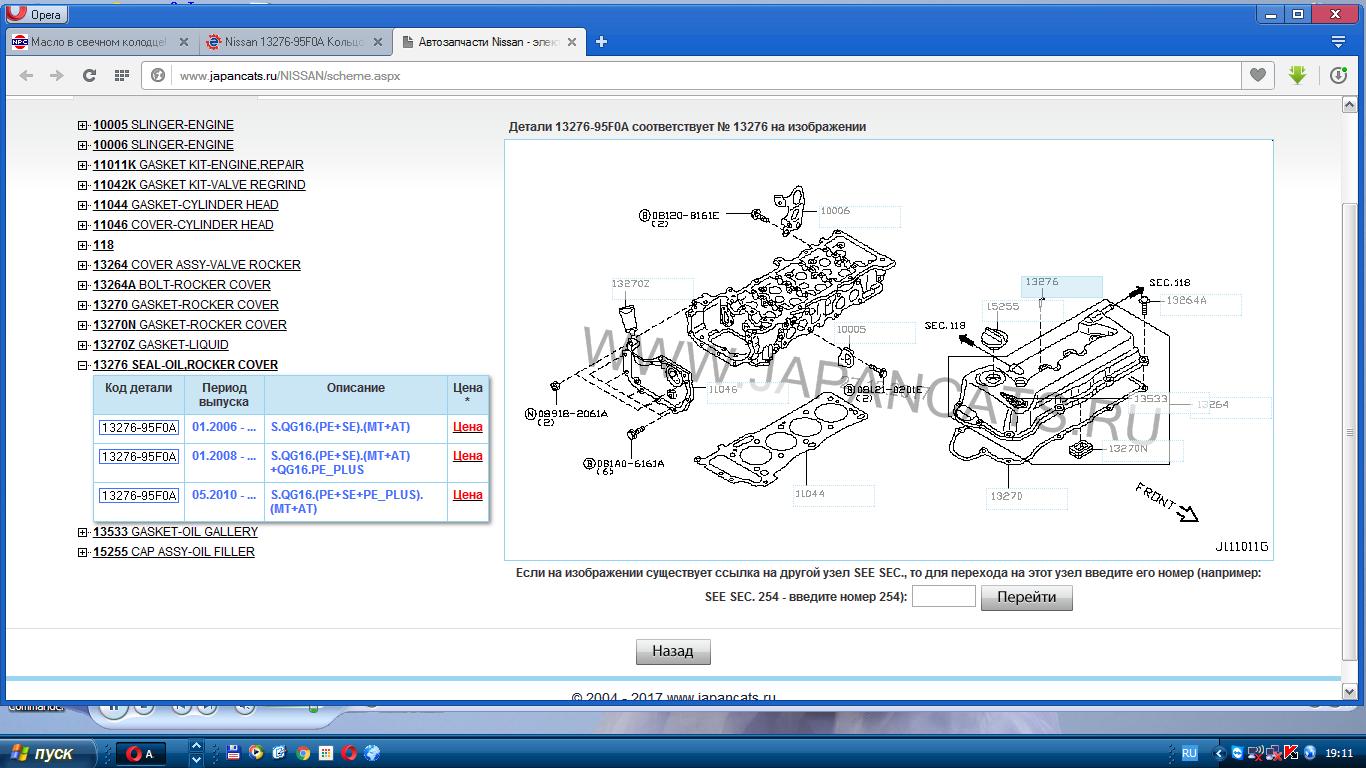Launch the globe quick launch icon

click(372, 753)
